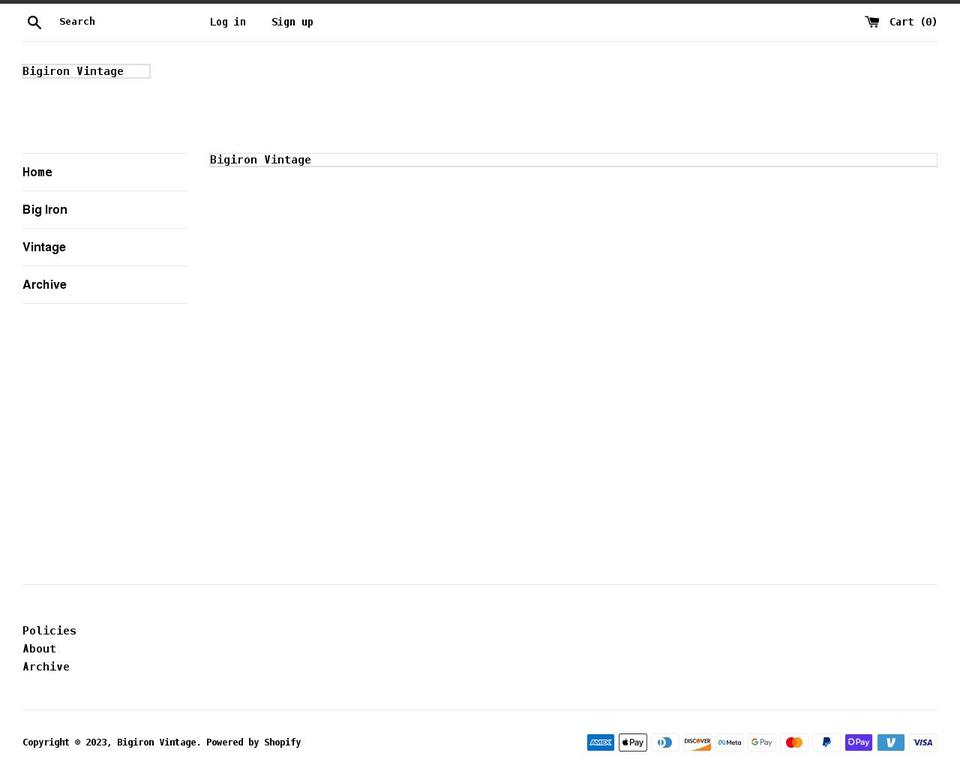Image resolution: width=960 pixels, height=774 pixels.
Task: Navigate to the Big Iron section
Action: pyautogui.click(x=45, y=209)
